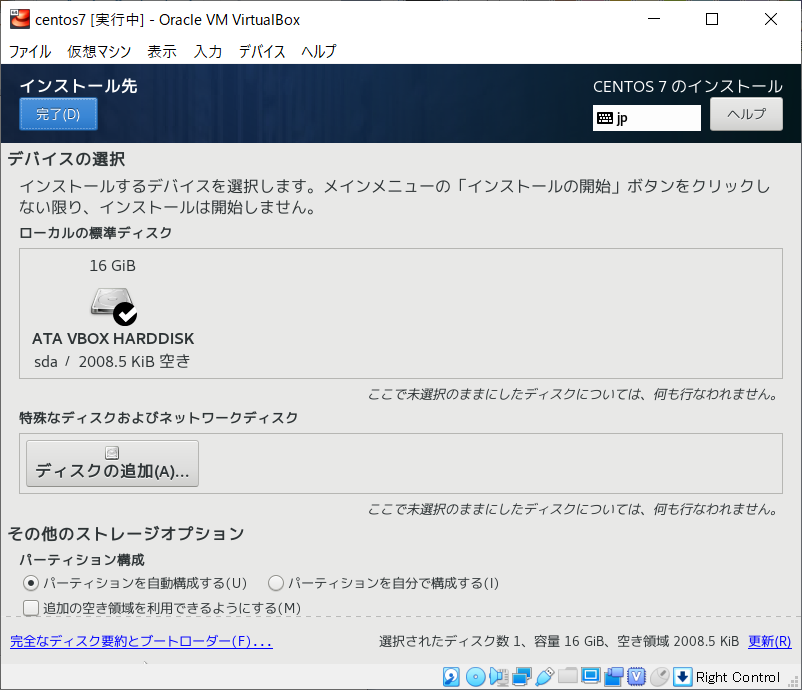Viewport: 802px width, 690px height.
Task: Click the 16 GiB disk size label
Action: click(x=113, y=266)
